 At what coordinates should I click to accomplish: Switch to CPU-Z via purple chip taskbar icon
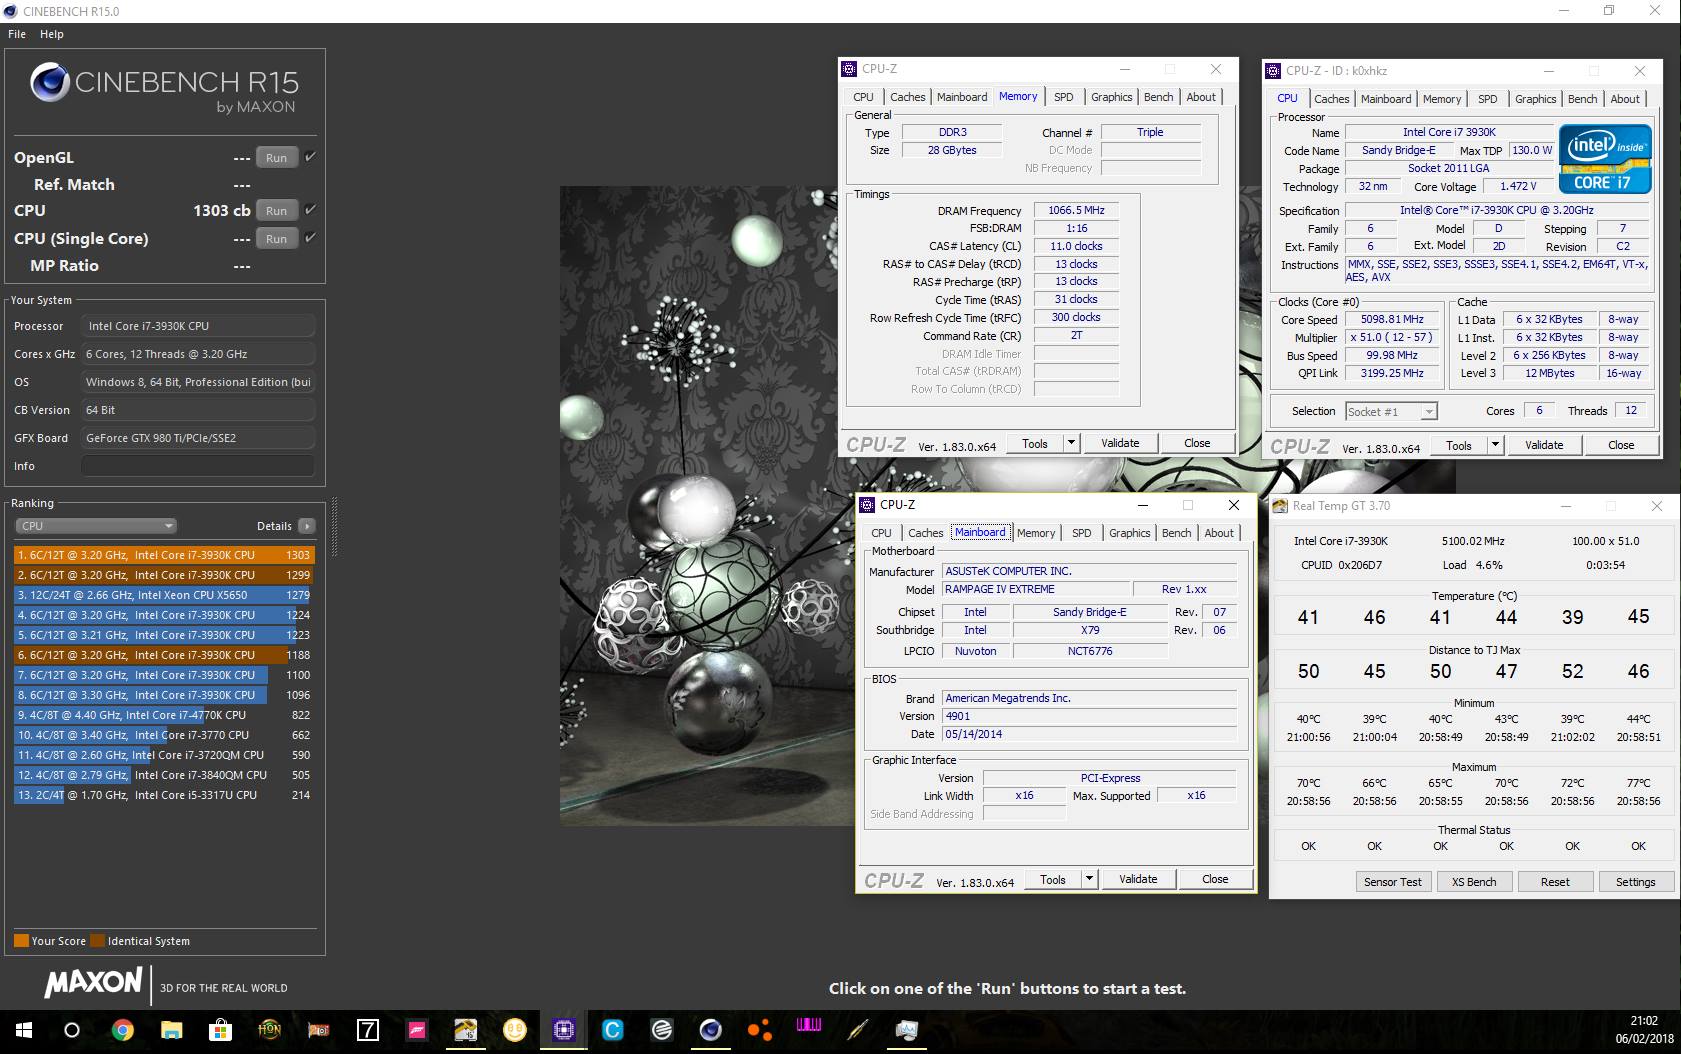[x=563, y=1029]
